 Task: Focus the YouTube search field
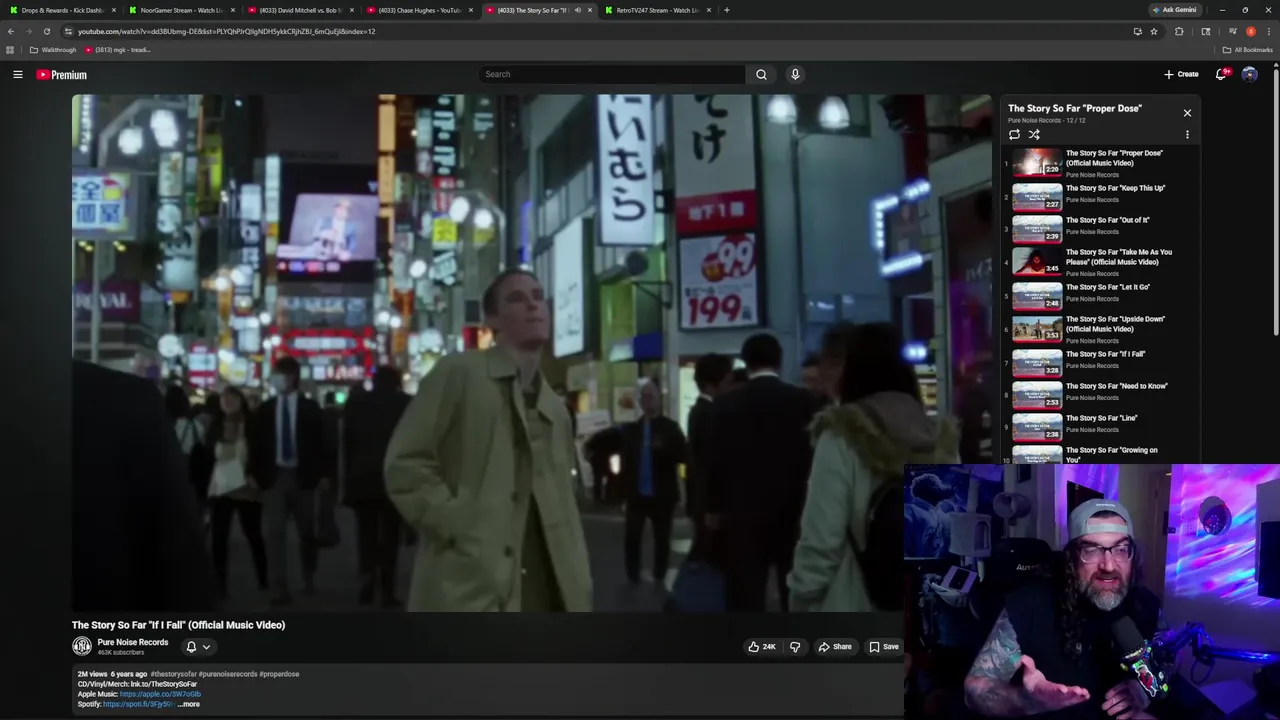point(612,74)
